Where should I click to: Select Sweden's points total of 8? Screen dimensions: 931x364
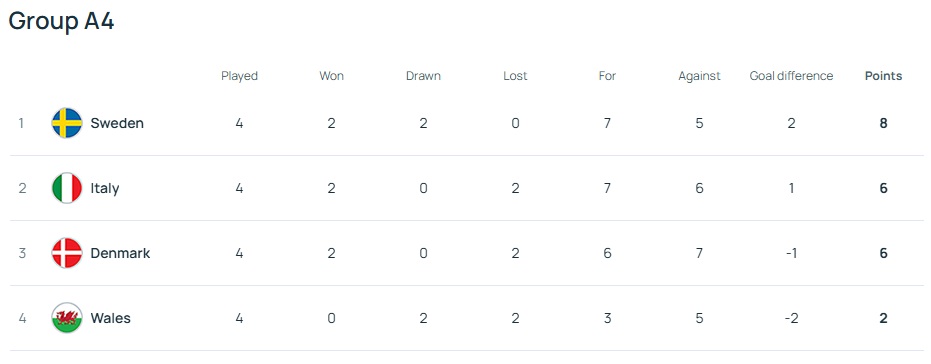[884, 123]
